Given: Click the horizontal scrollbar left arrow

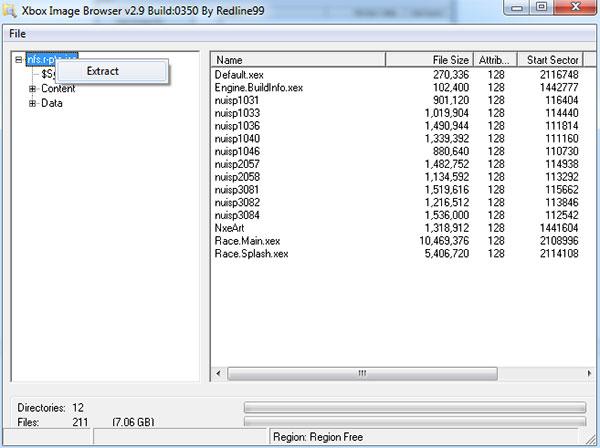Looking at the screenshot, I should click(218, 373).
